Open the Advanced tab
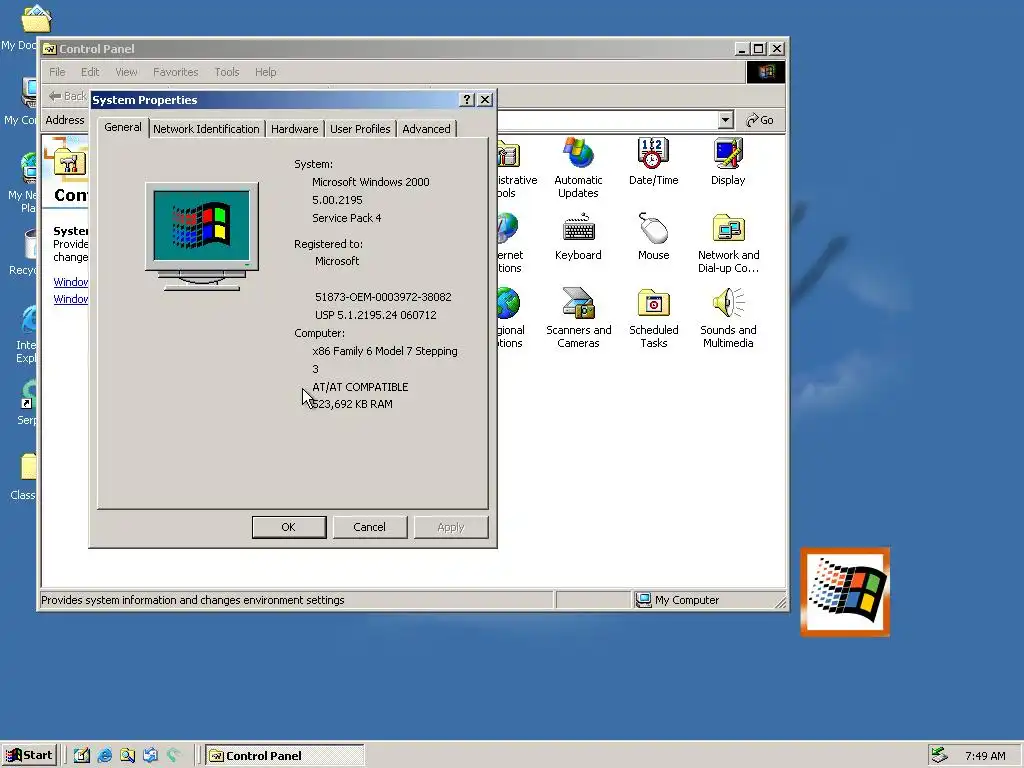Image resolution: width=1024 pixels, height=768 pixels. coord(426,129)
